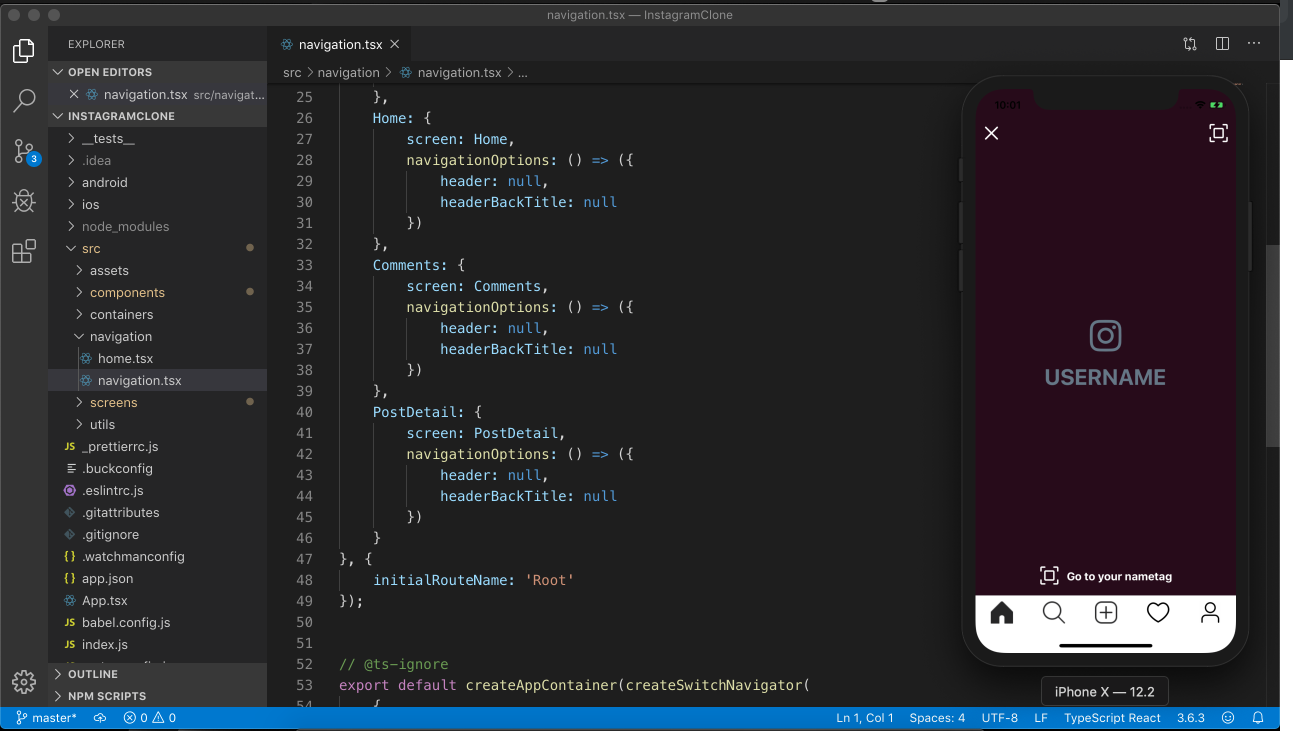Tap the nametag scan icon in the simulator

pos(1218,132)
